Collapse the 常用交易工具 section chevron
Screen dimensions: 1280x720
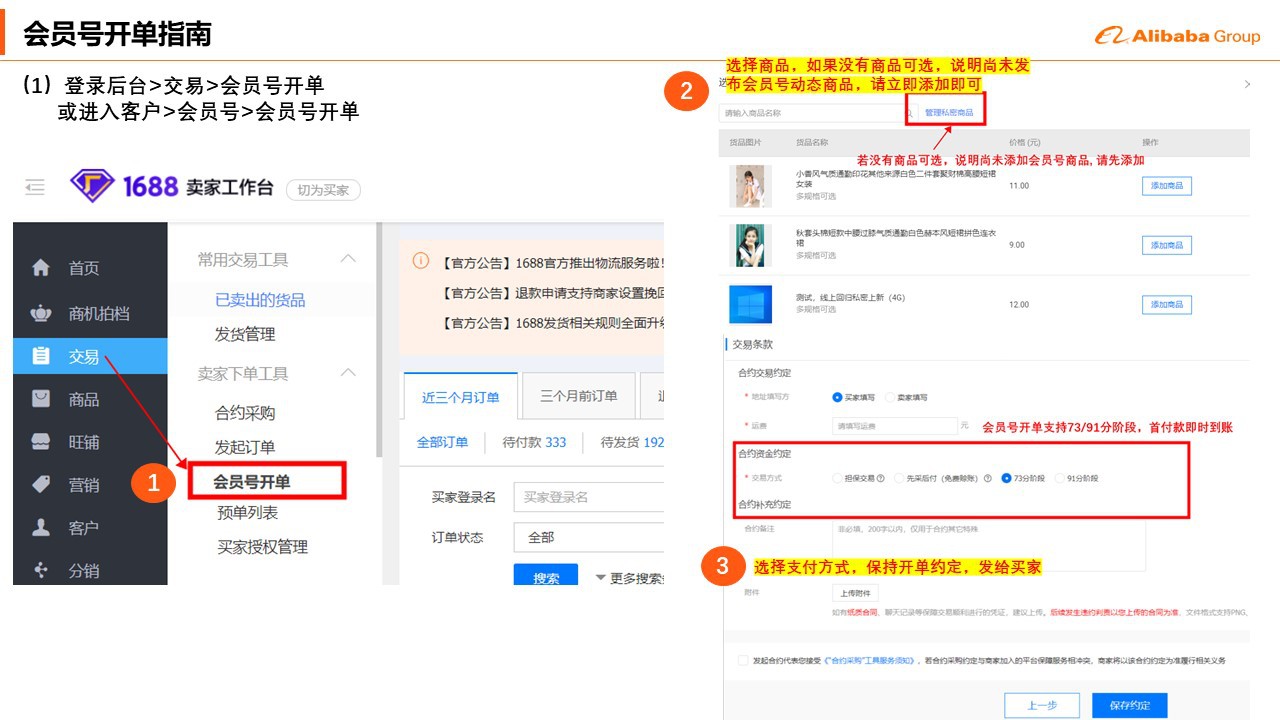pos(348,259)
